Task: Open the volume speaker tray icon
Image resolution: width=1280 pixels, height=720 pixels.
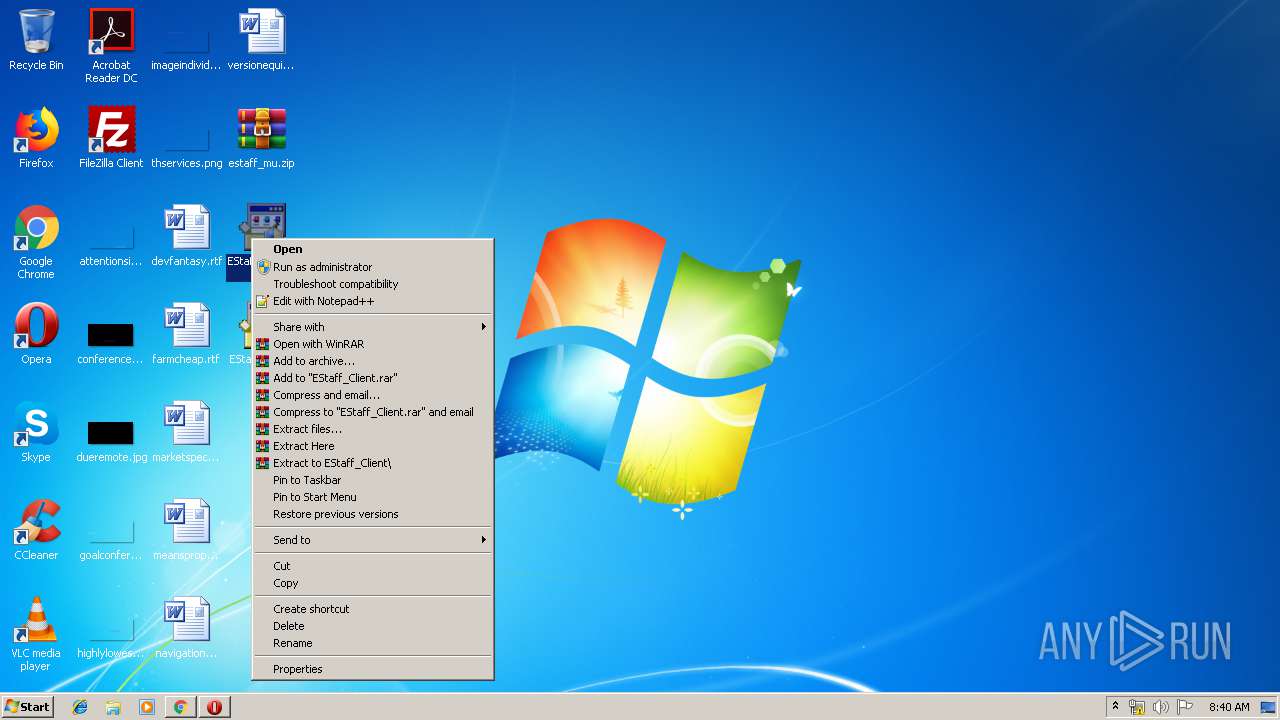Action: click(1160, 707)
